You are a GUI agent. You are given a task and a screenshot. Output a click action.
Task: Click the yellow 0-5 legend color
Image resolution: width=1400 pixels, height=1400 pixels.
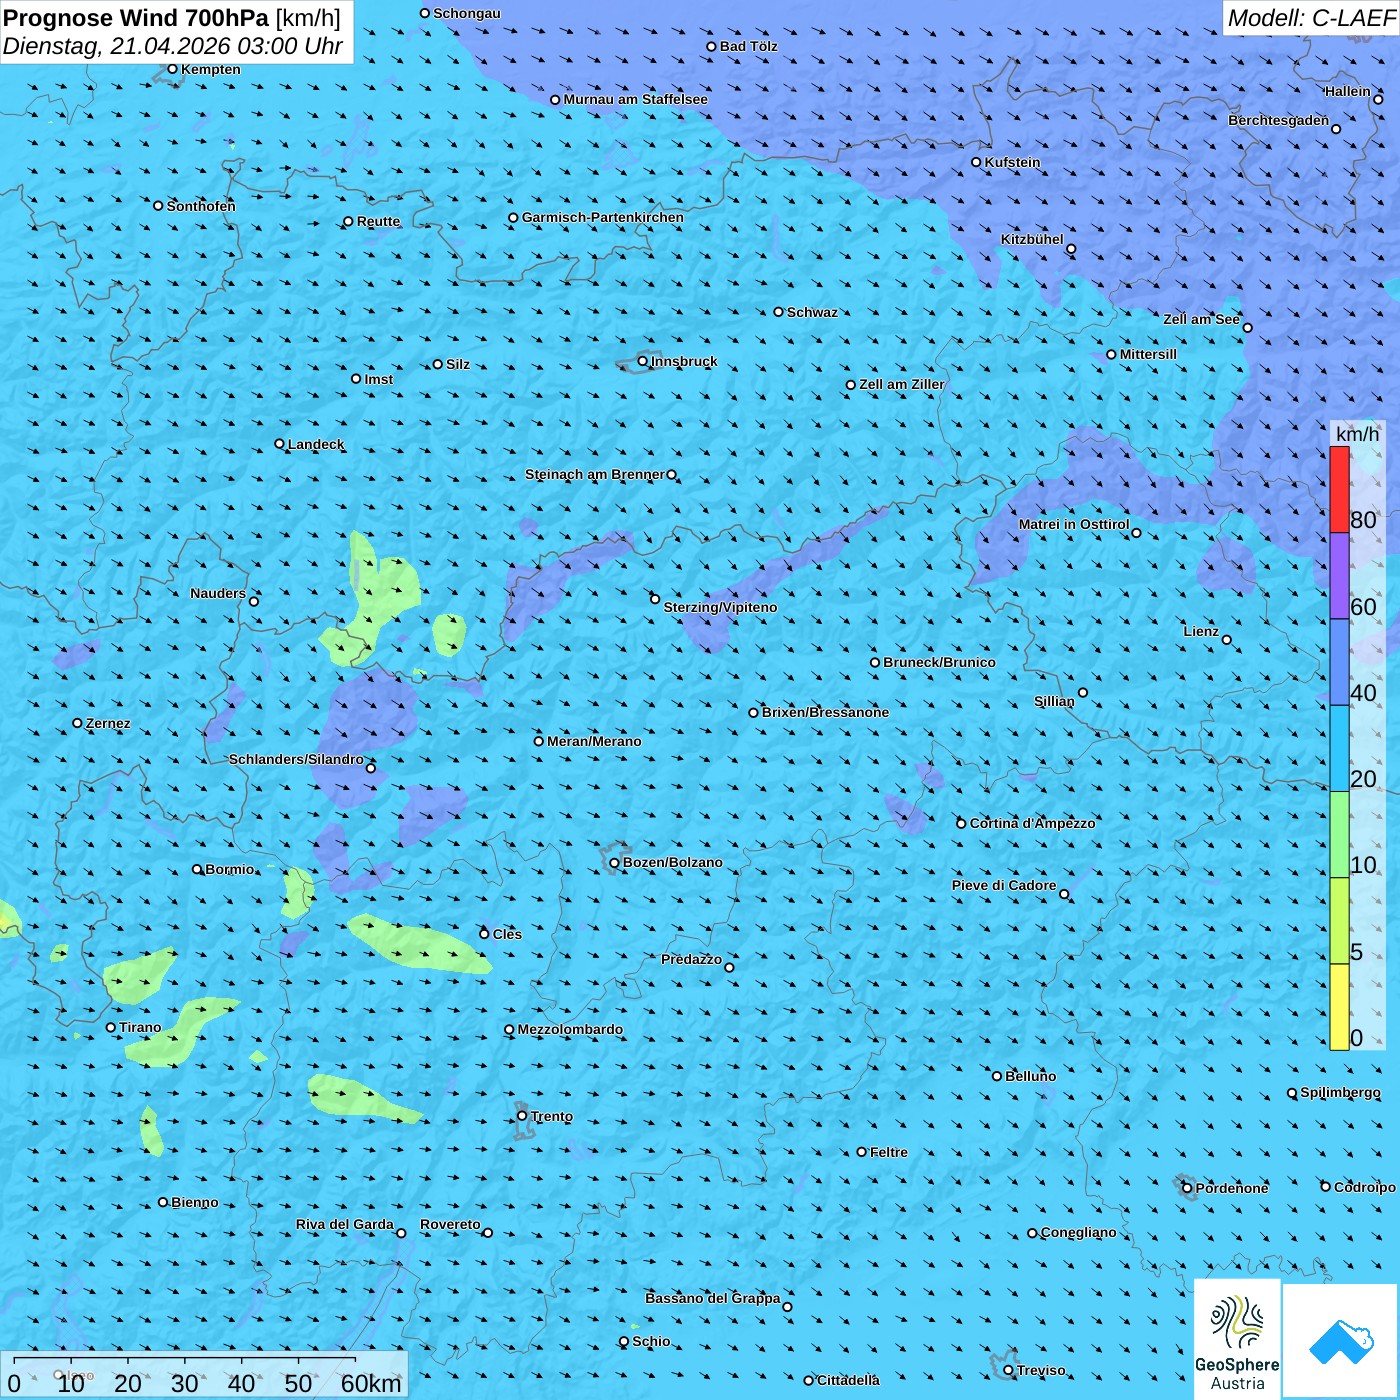(x=1339, y=1007)
